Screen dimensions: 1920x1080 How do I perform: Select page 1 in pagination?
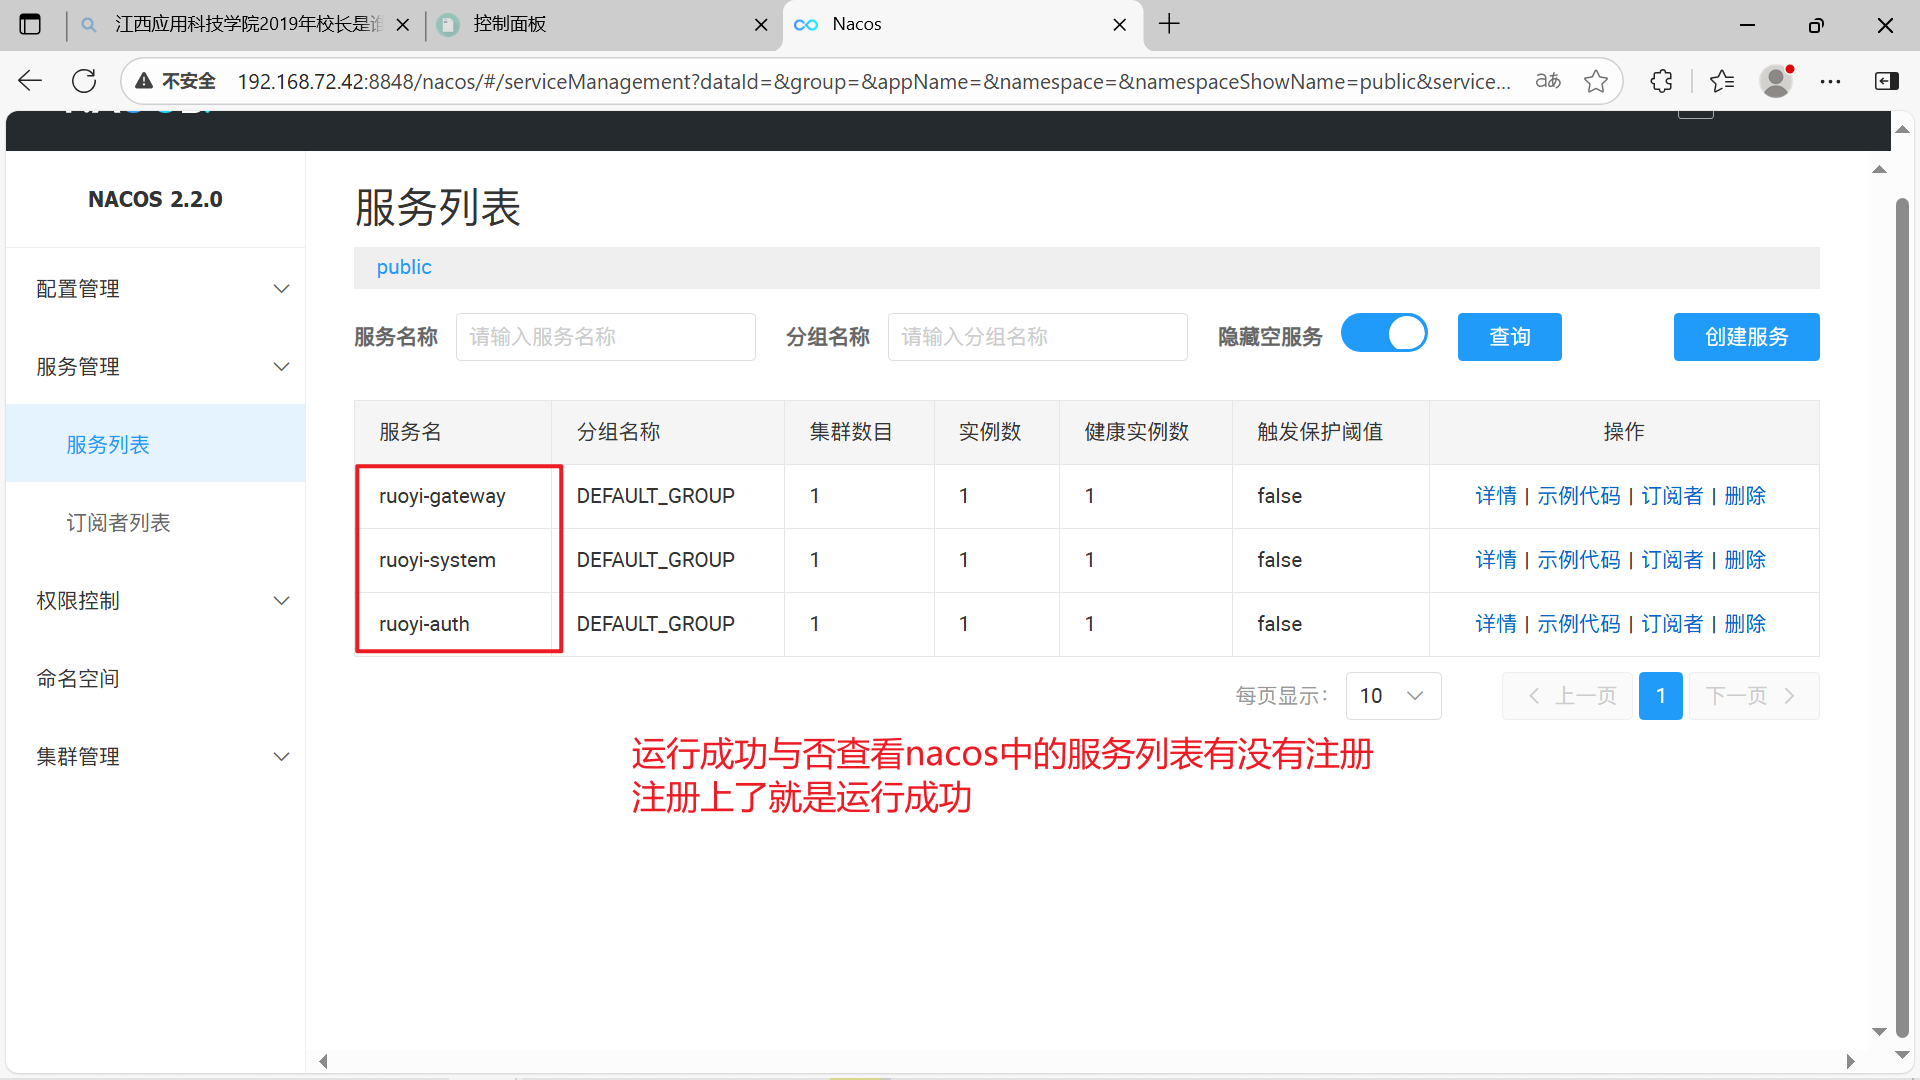1660,696
